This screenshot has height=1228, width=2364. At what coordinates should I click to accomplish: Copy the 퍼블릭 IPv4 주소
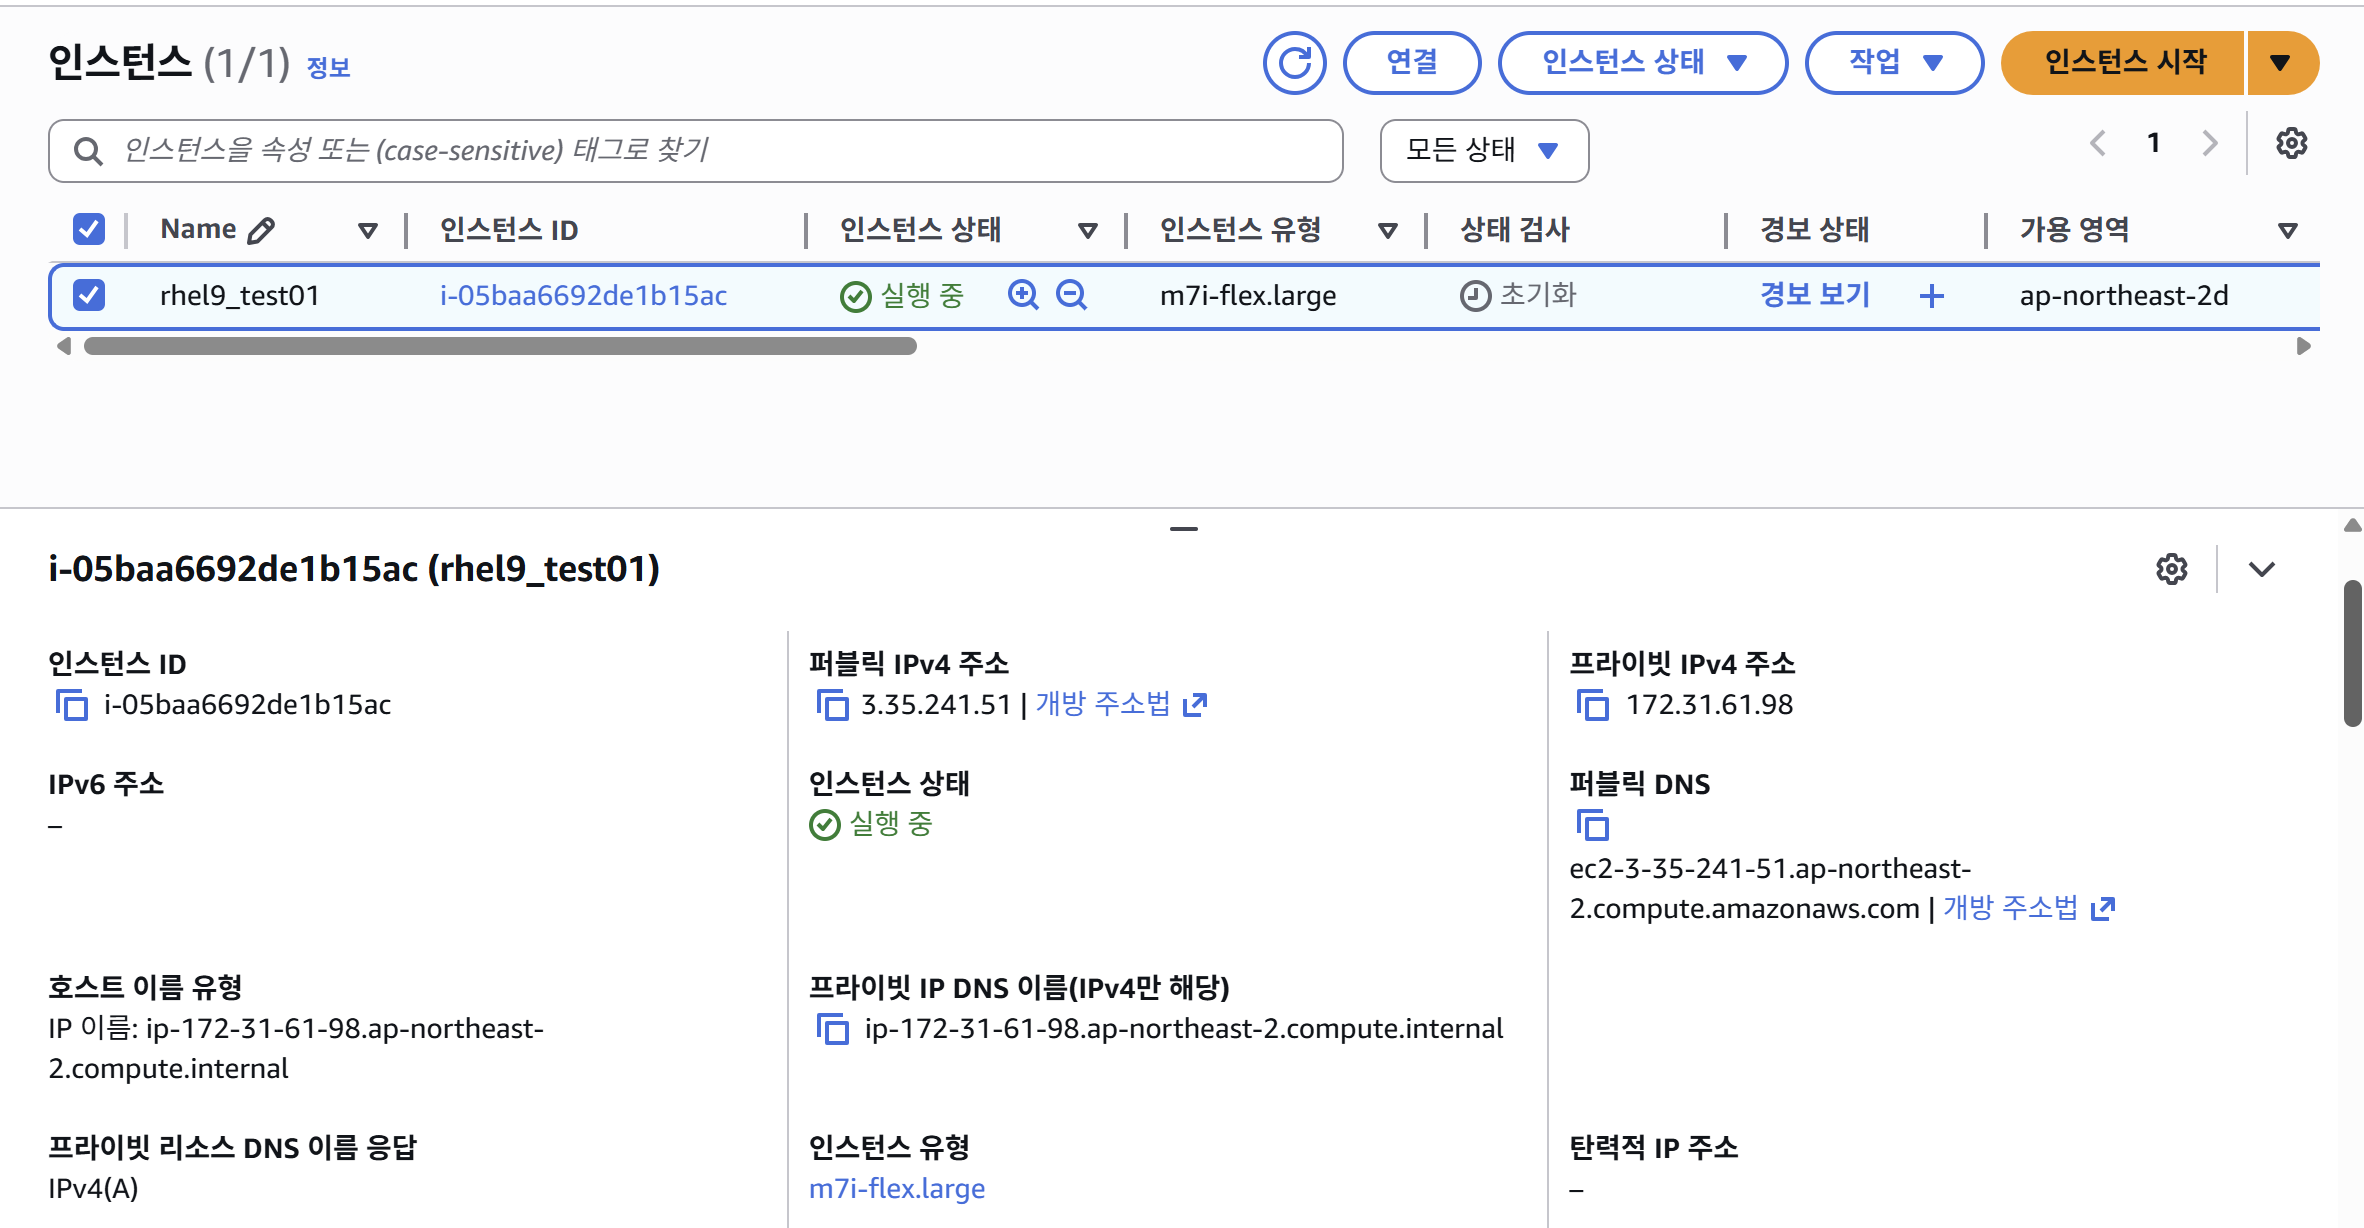point(832,705)
